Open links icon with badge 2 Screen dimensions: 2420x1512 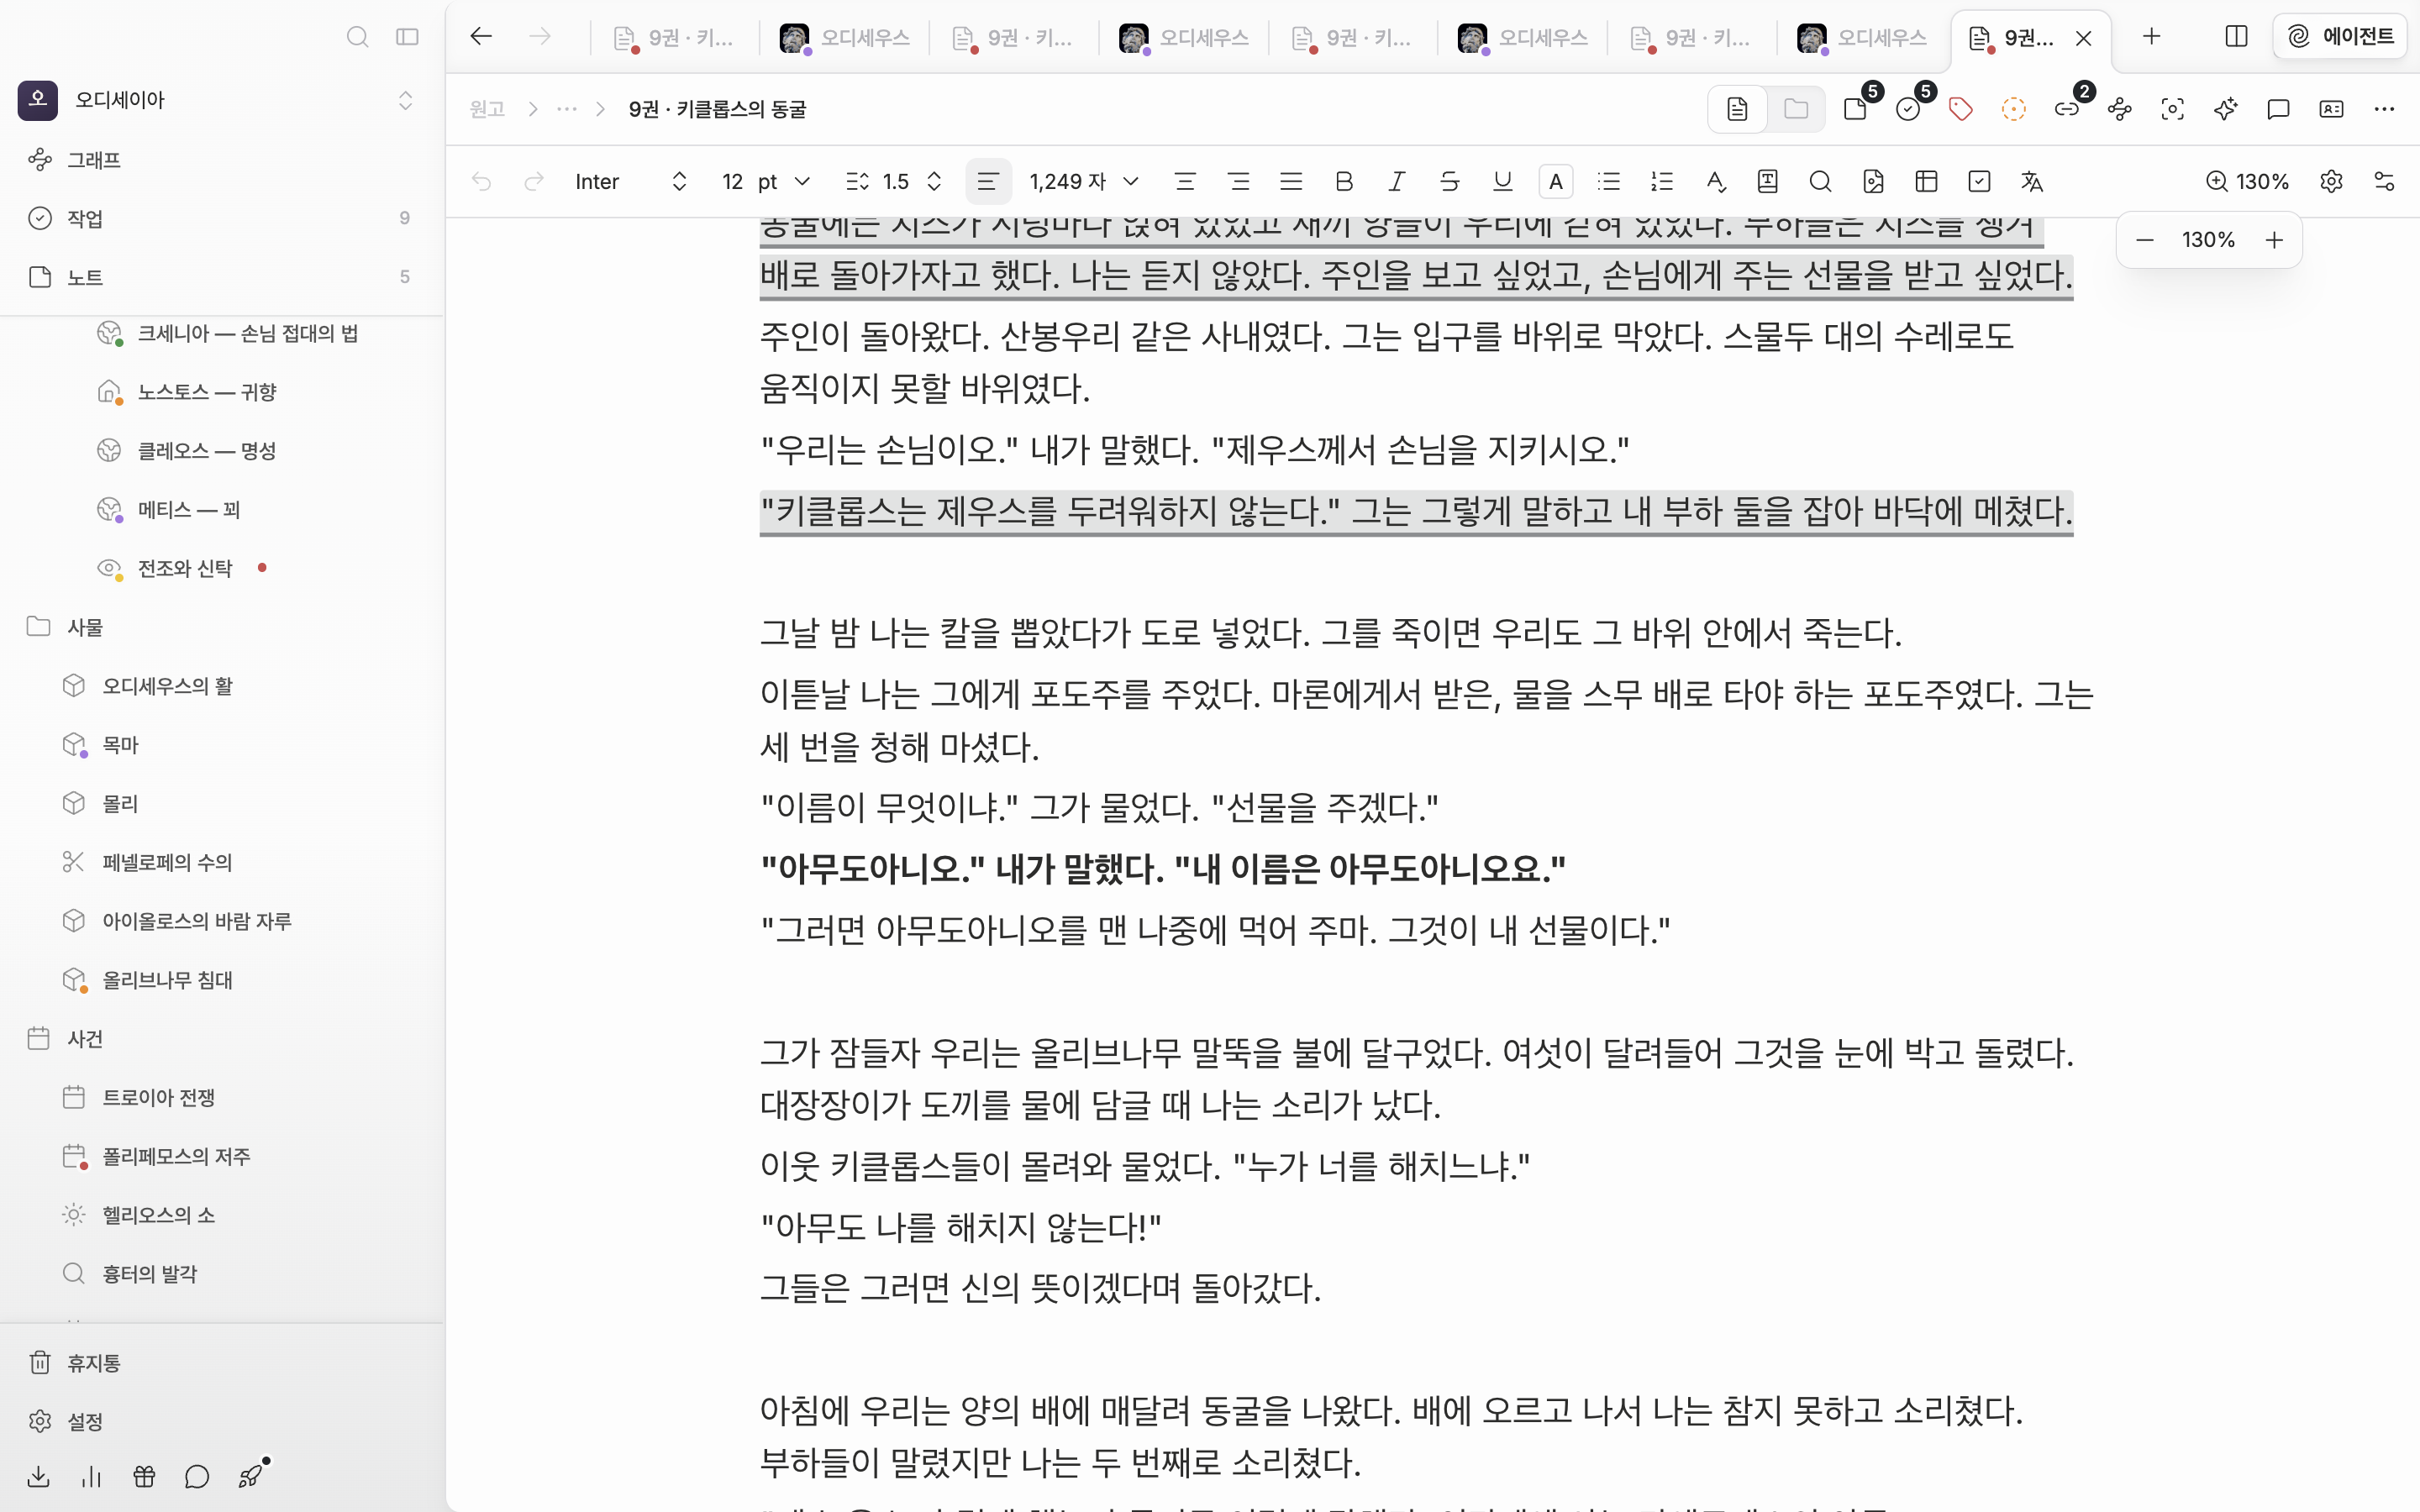coord(2067,109)
